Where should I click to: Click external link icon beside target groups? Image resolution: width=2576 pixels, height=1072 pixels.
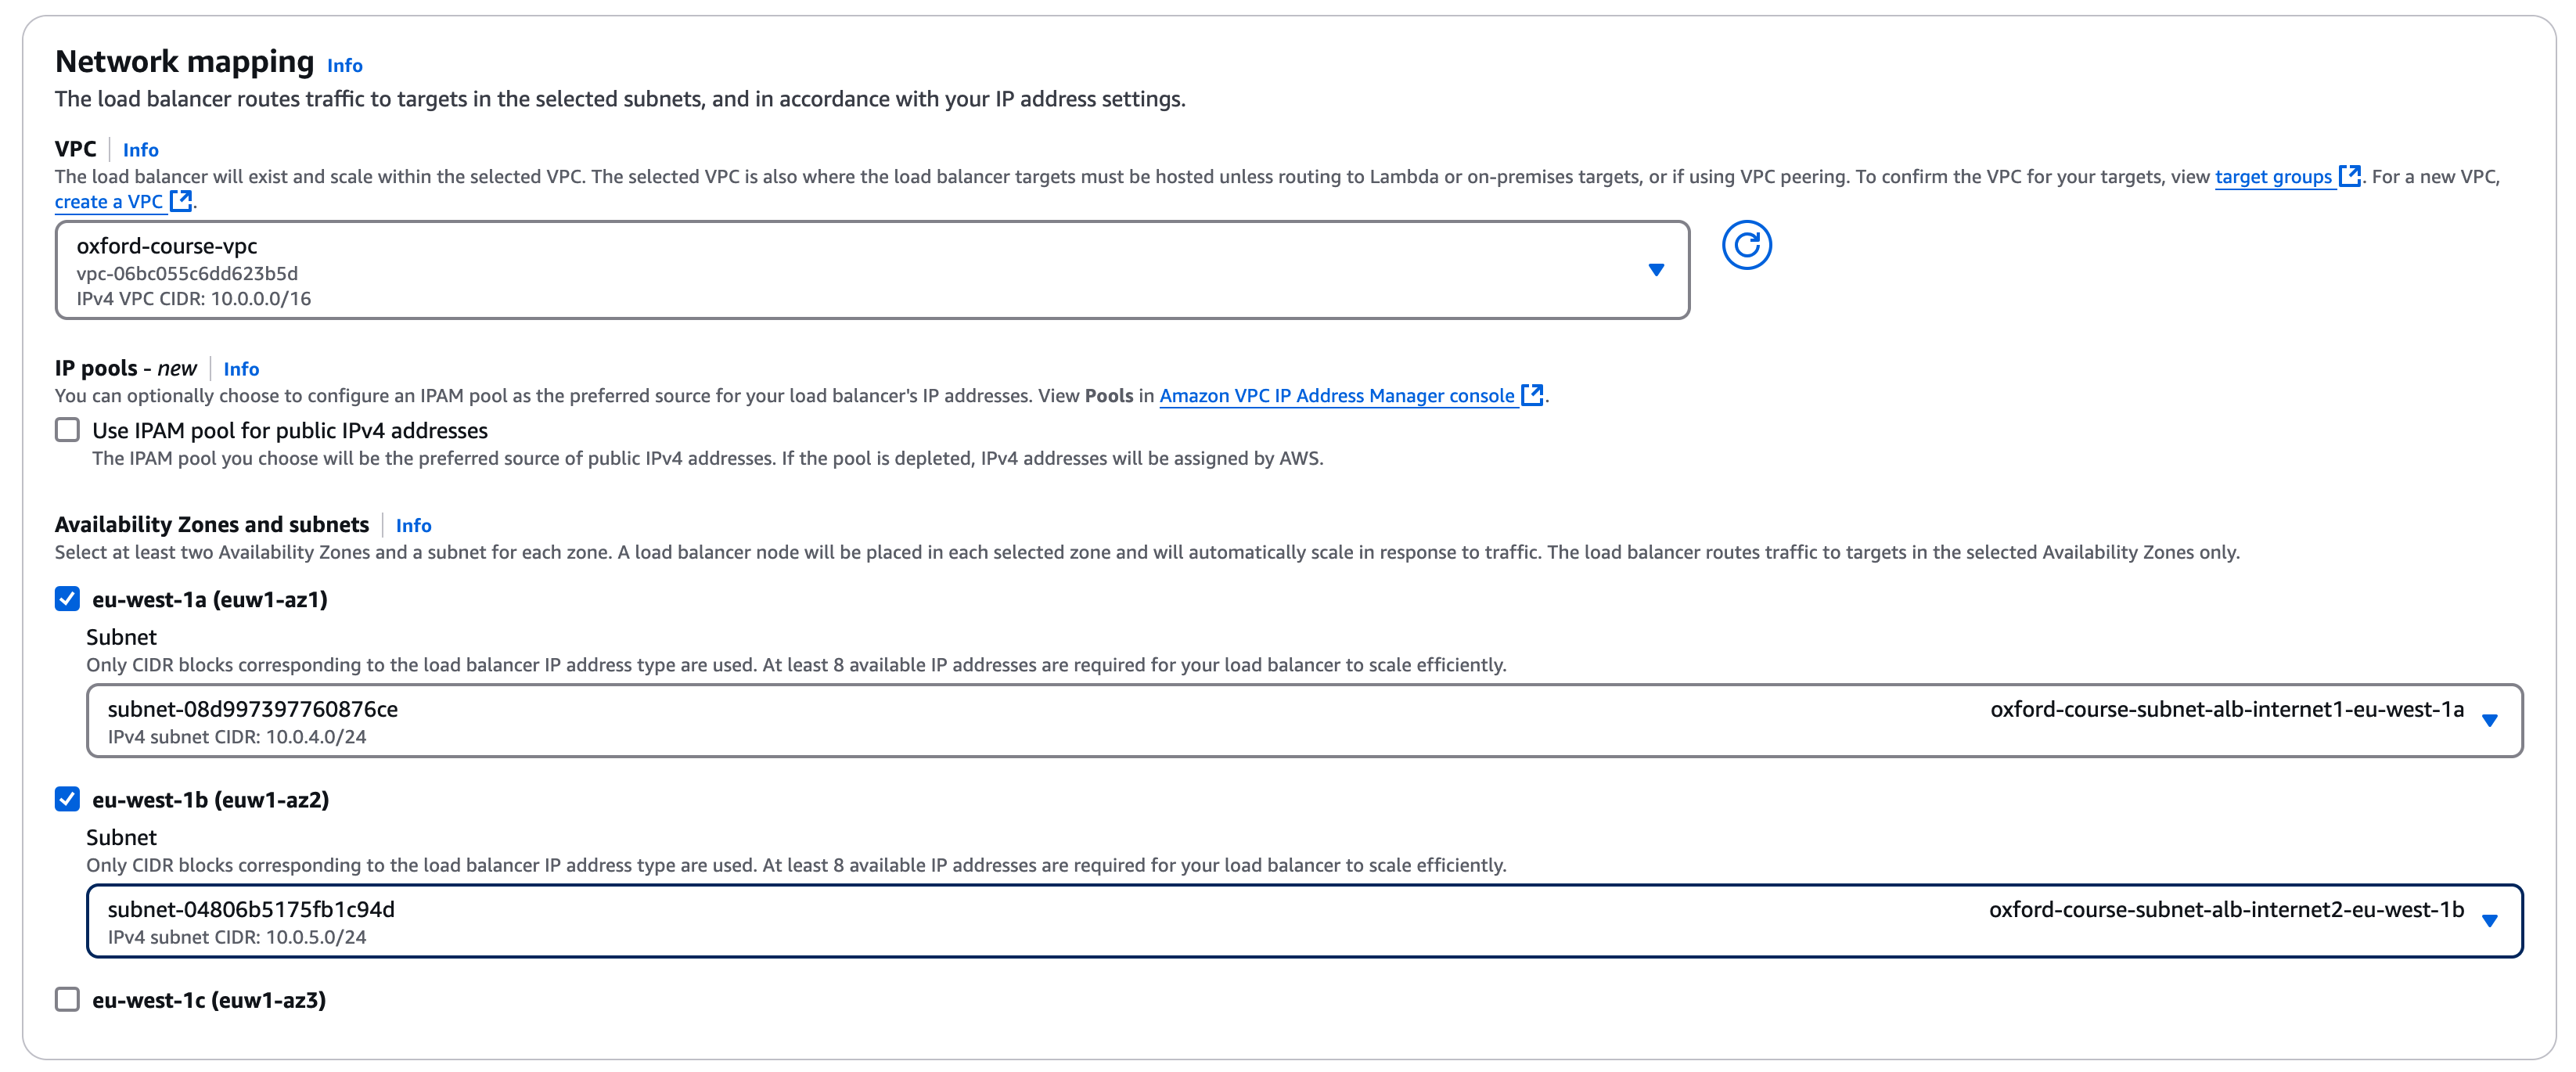[x=2350, y=176]
